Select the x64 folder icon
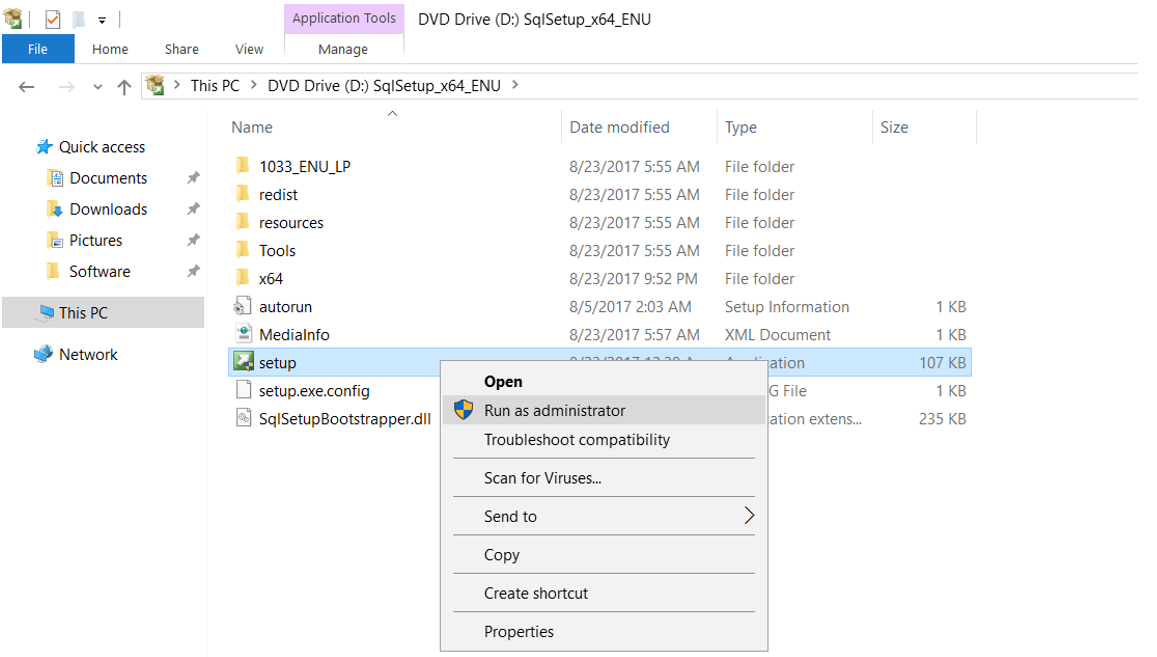The image size is (1157, 657). [243, 278]
